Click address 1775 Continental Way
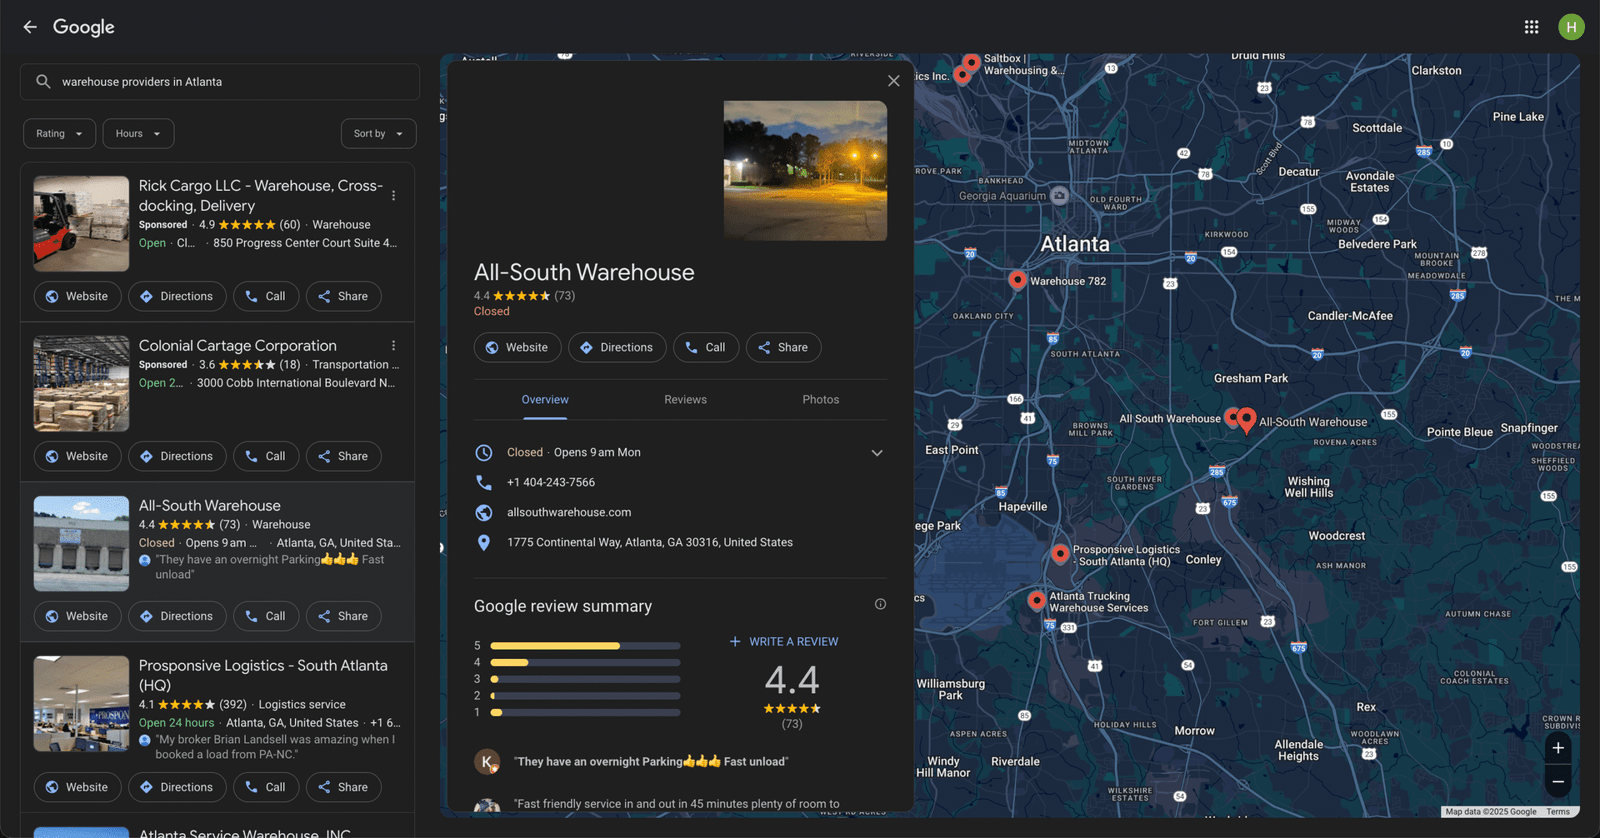Viewport: 1600px width, 838px height. [x=650, y=543]
